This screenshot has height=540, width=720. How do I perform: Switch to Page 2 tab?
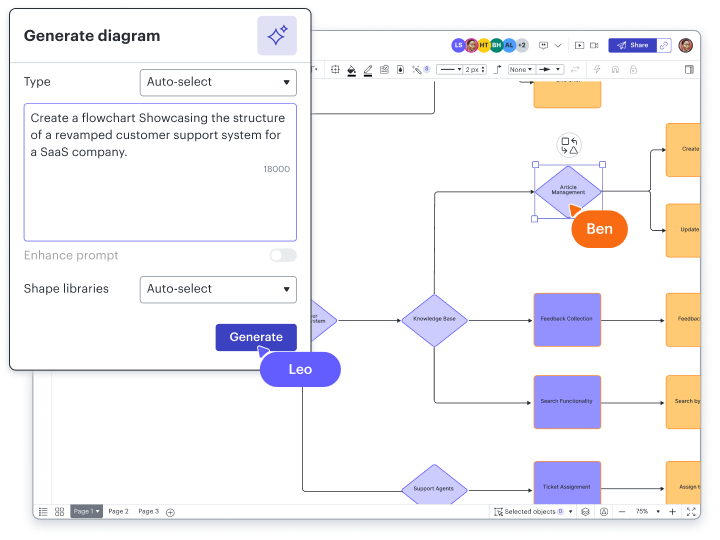(x=118, y=511)
